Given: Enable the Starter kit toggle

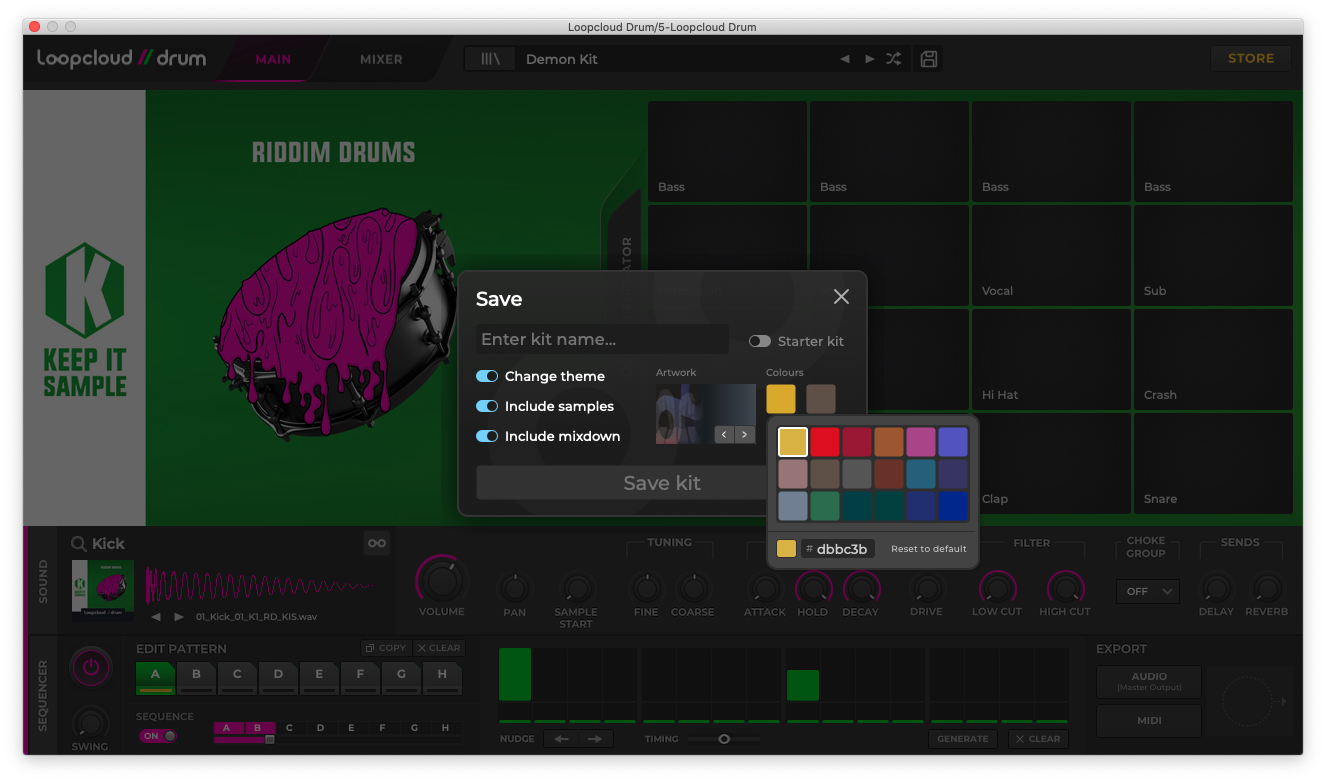Looking at the screenshot, I should point(760,341).
